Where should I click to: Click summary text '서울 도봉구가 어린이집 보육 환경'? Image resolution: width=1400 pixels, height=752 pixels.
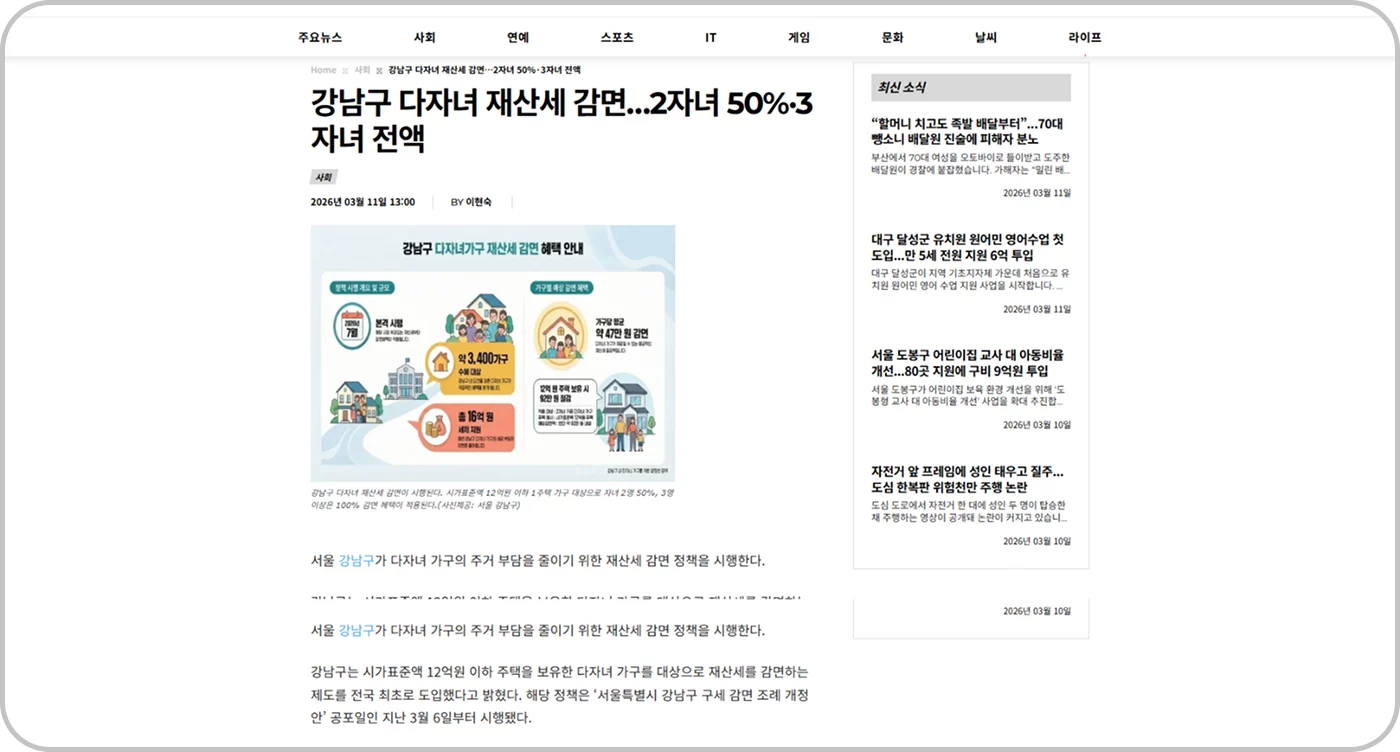coord(970,395)
